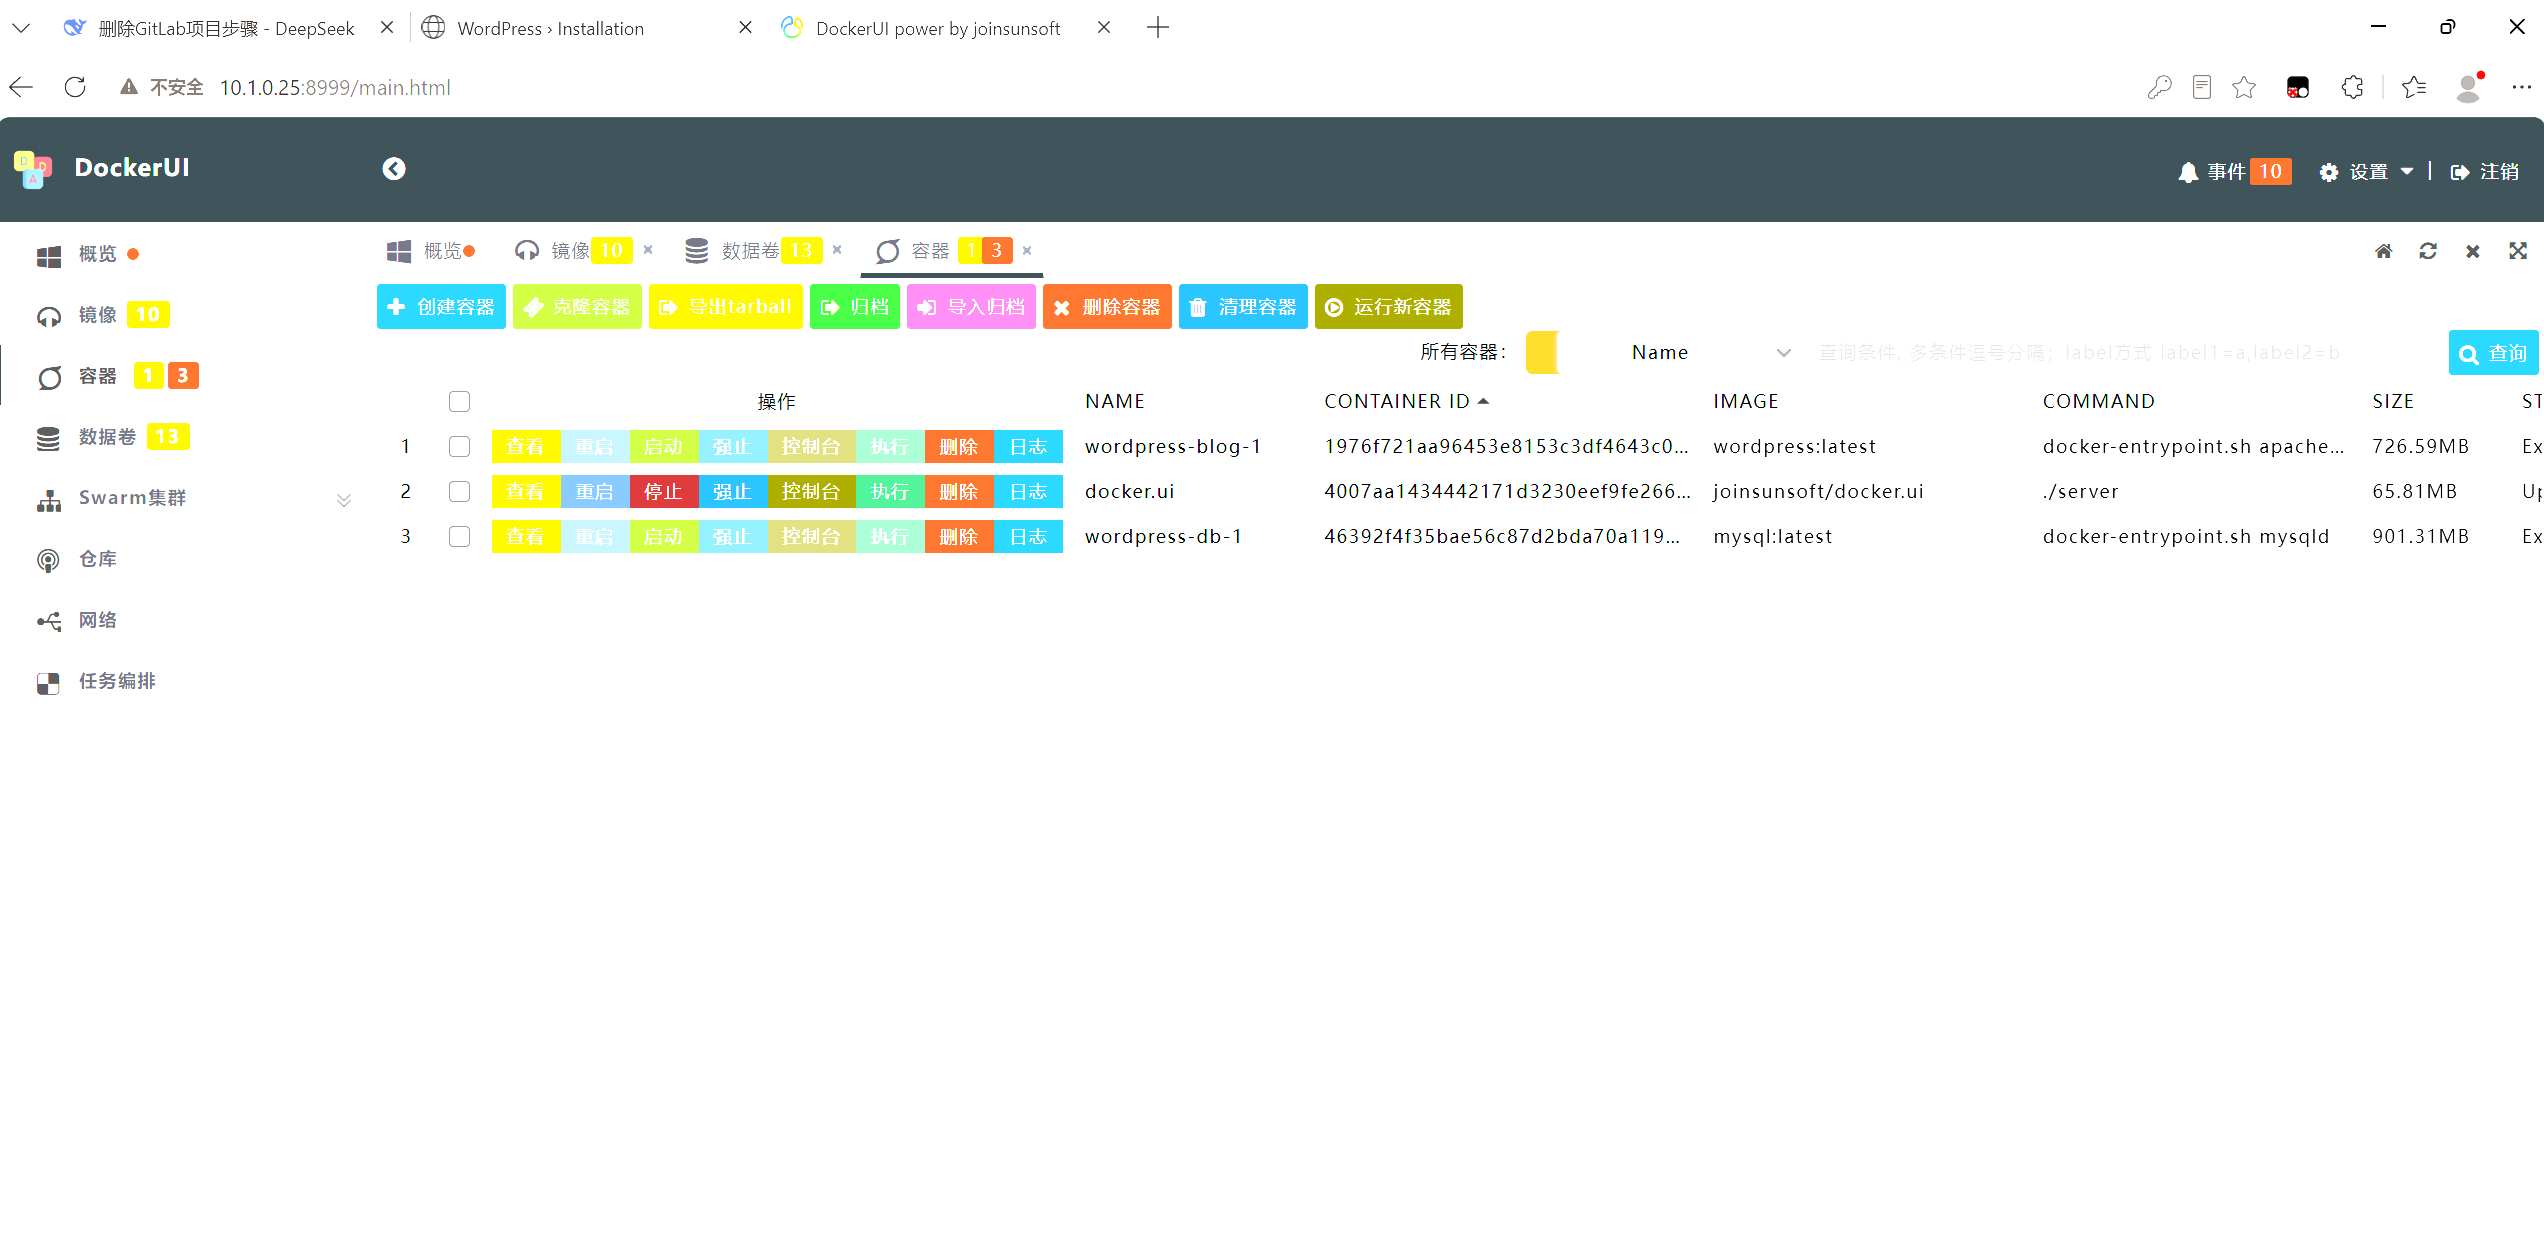Viewport: 2544px width, 1248px height.
Task: Click 导出tarball button
Action: point(726,307)
